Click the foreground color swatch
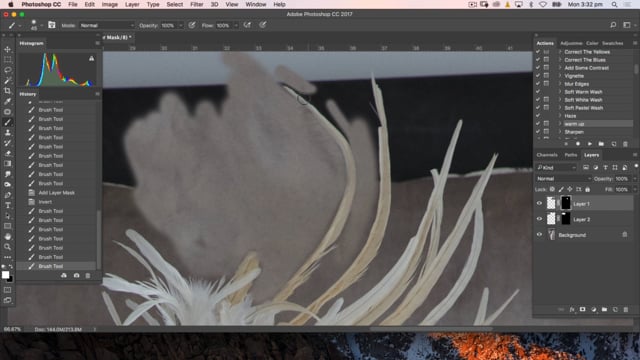 click(x=5, y=275)
